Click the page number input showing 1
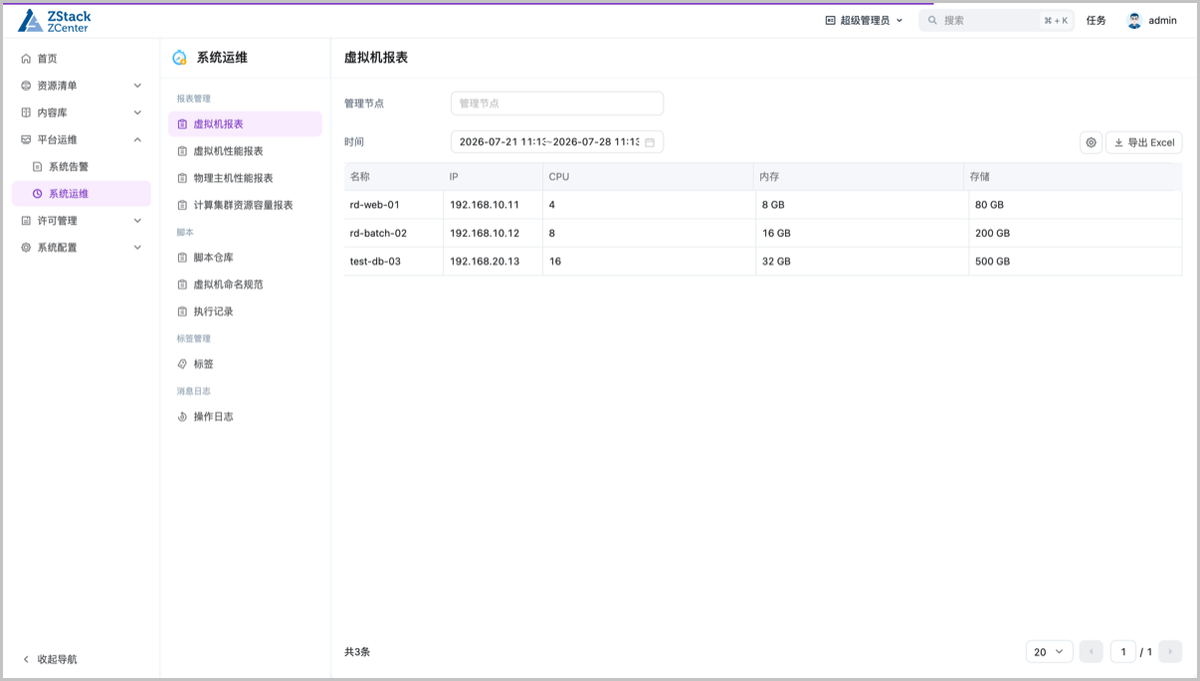Image resolution: width=1200 pixels, height=681 pixels. click(1122, 652)
